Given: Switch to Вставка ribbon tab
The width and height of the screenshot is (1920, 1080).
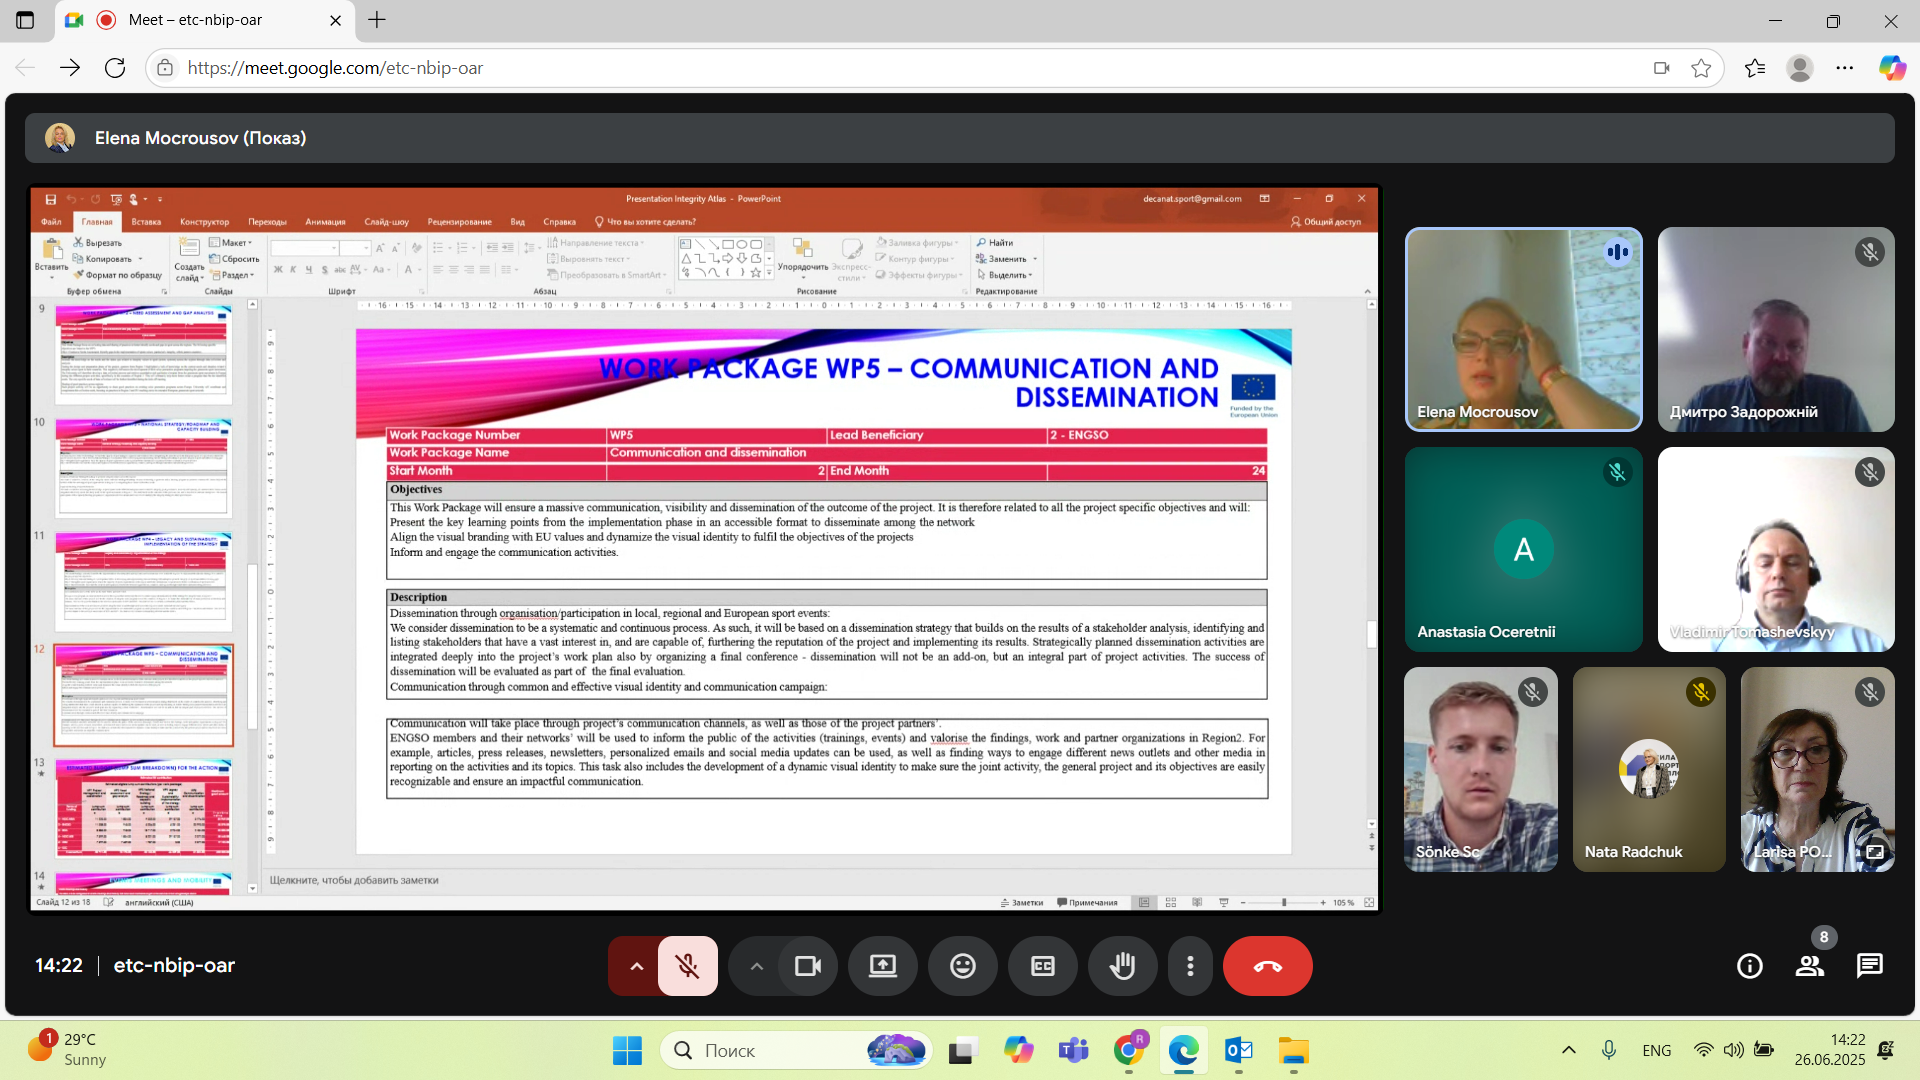Looking at the screenshot, I should pyautogui.click(x=146, y=222).
